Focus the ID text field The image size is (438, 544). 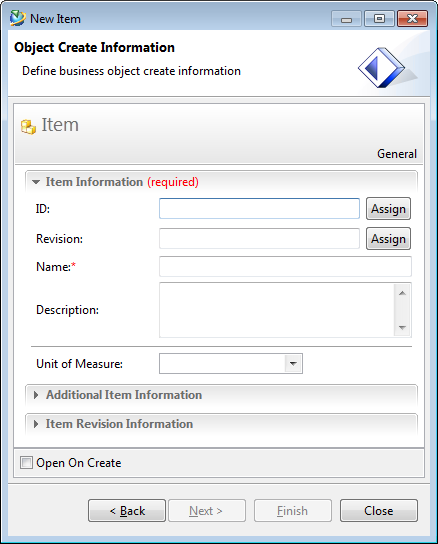[x=259, y=209]
